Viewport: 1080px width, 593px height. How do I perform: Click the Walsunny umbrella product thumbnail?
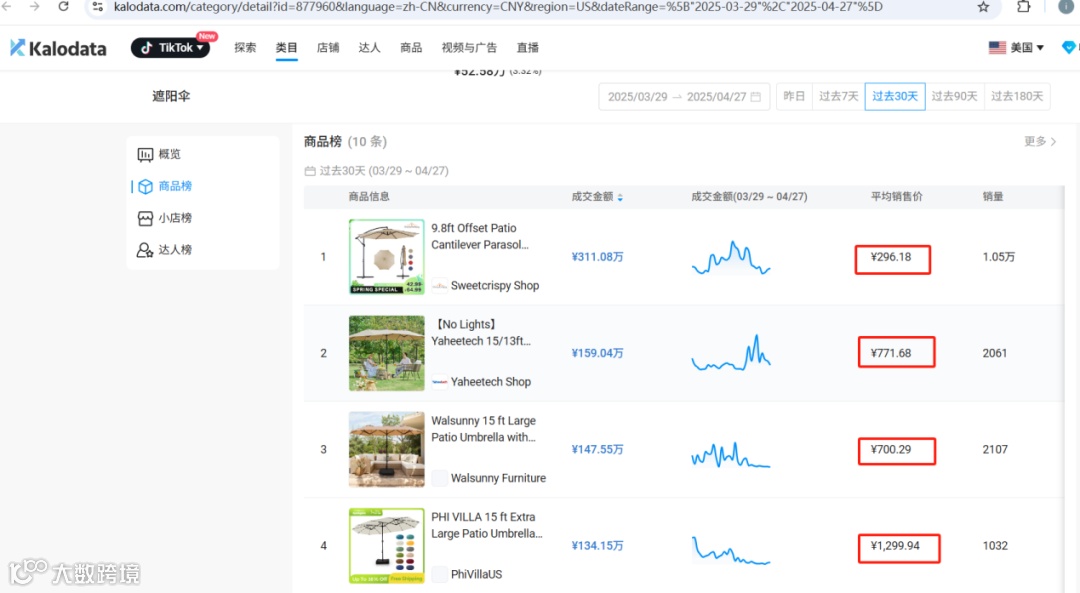(x=386, y=450)
